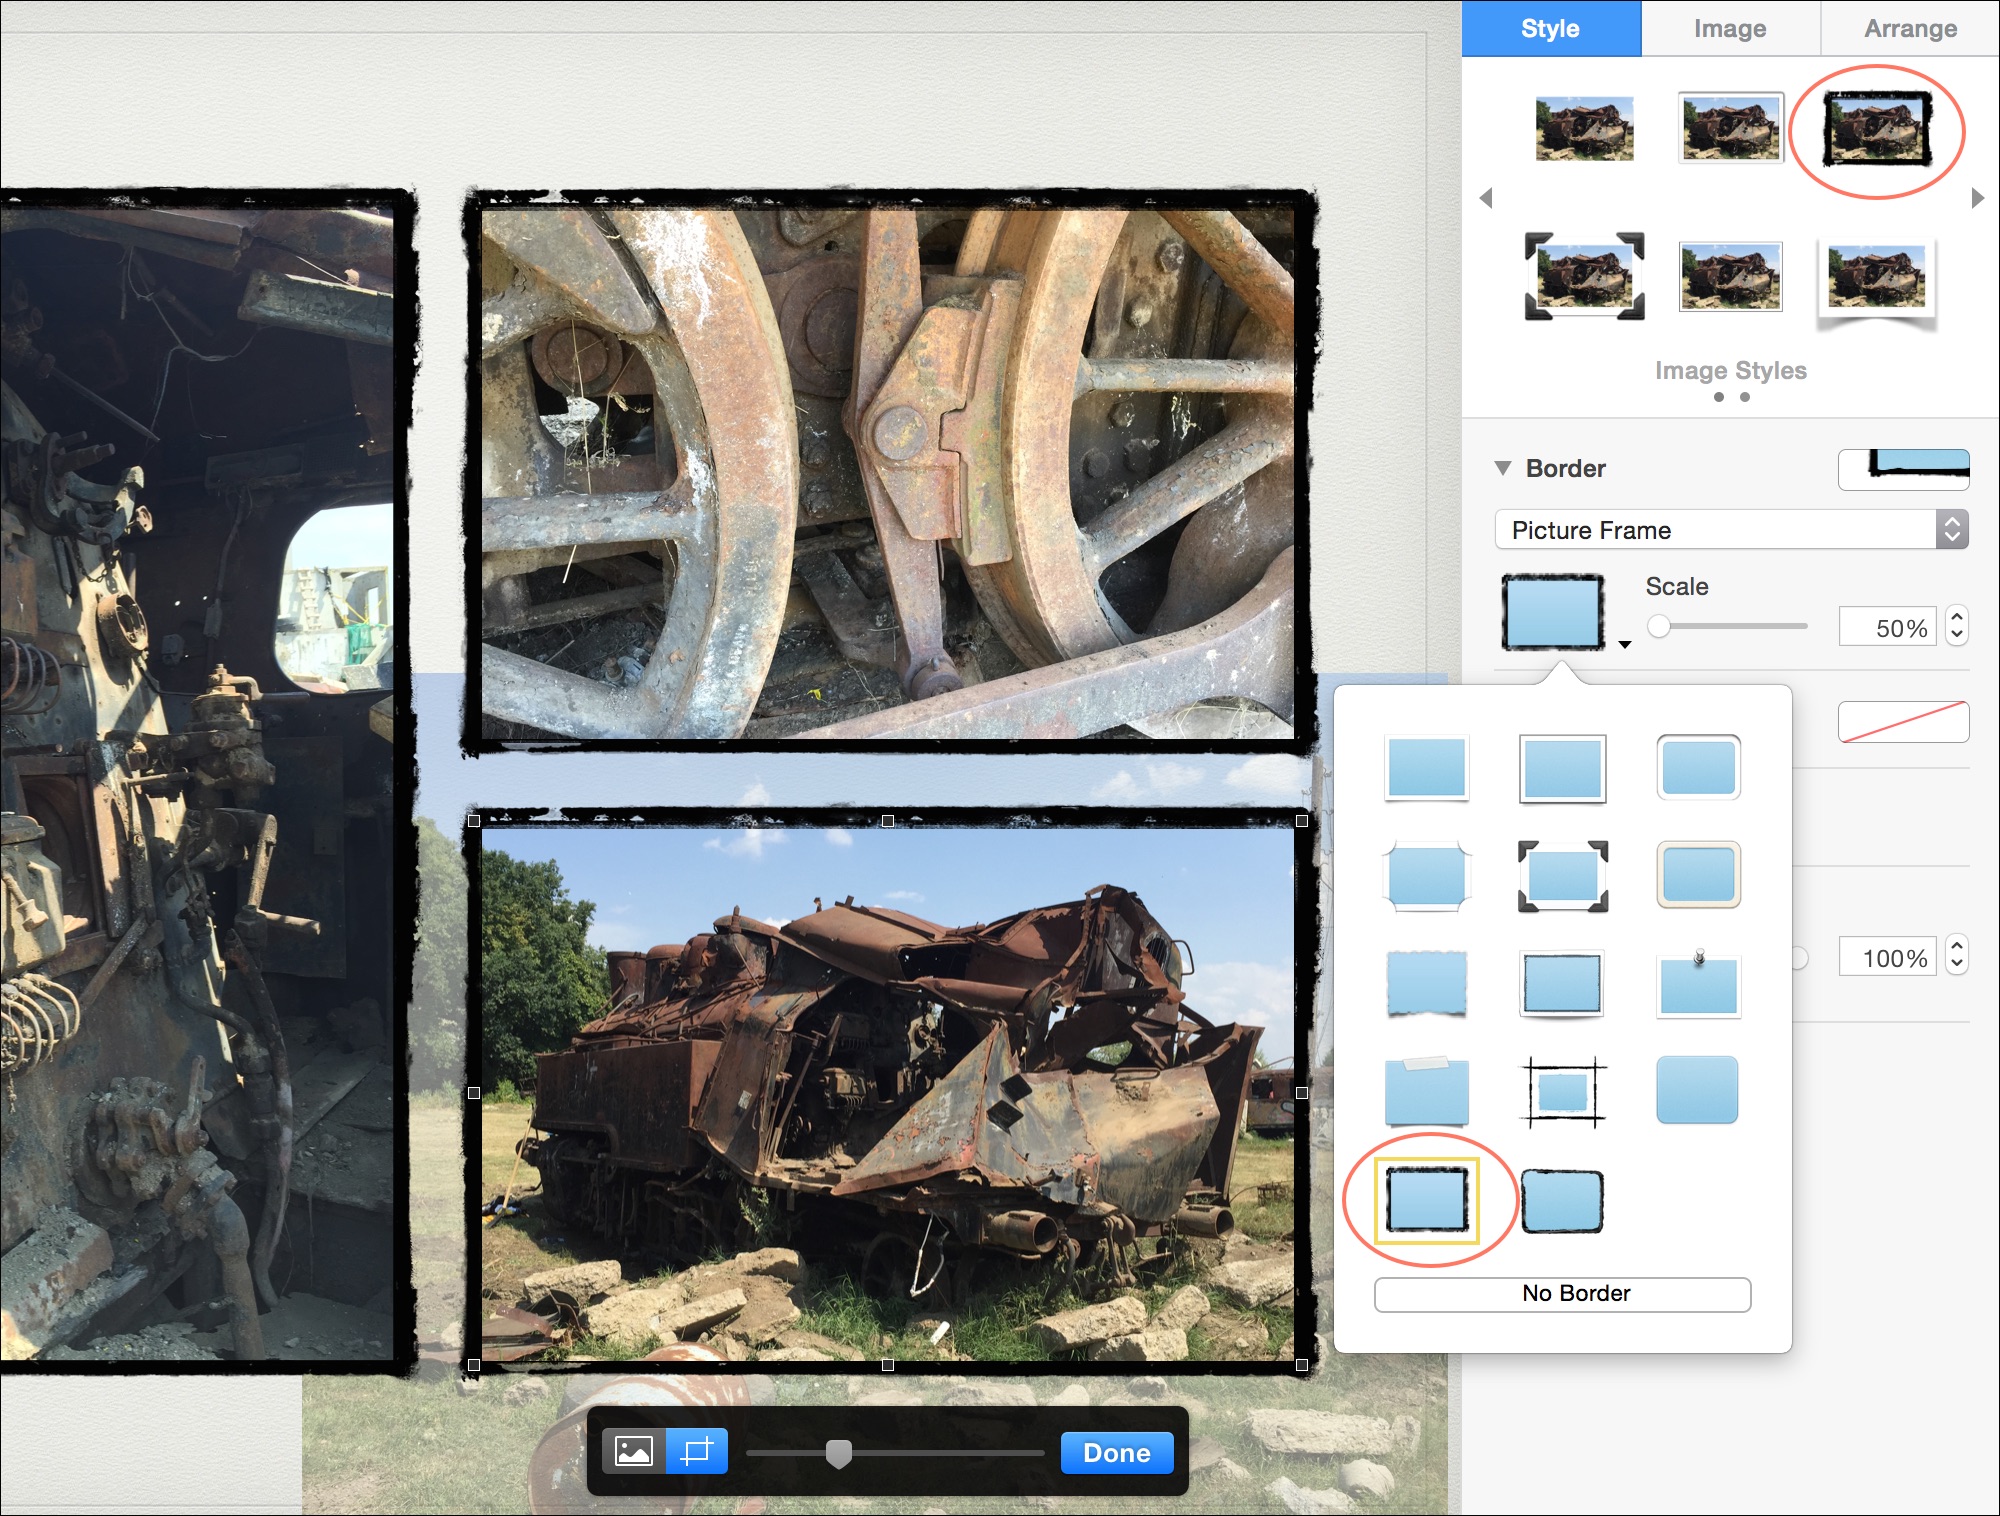Apply the photo-corners image style thumbnail

[1584, 277]
